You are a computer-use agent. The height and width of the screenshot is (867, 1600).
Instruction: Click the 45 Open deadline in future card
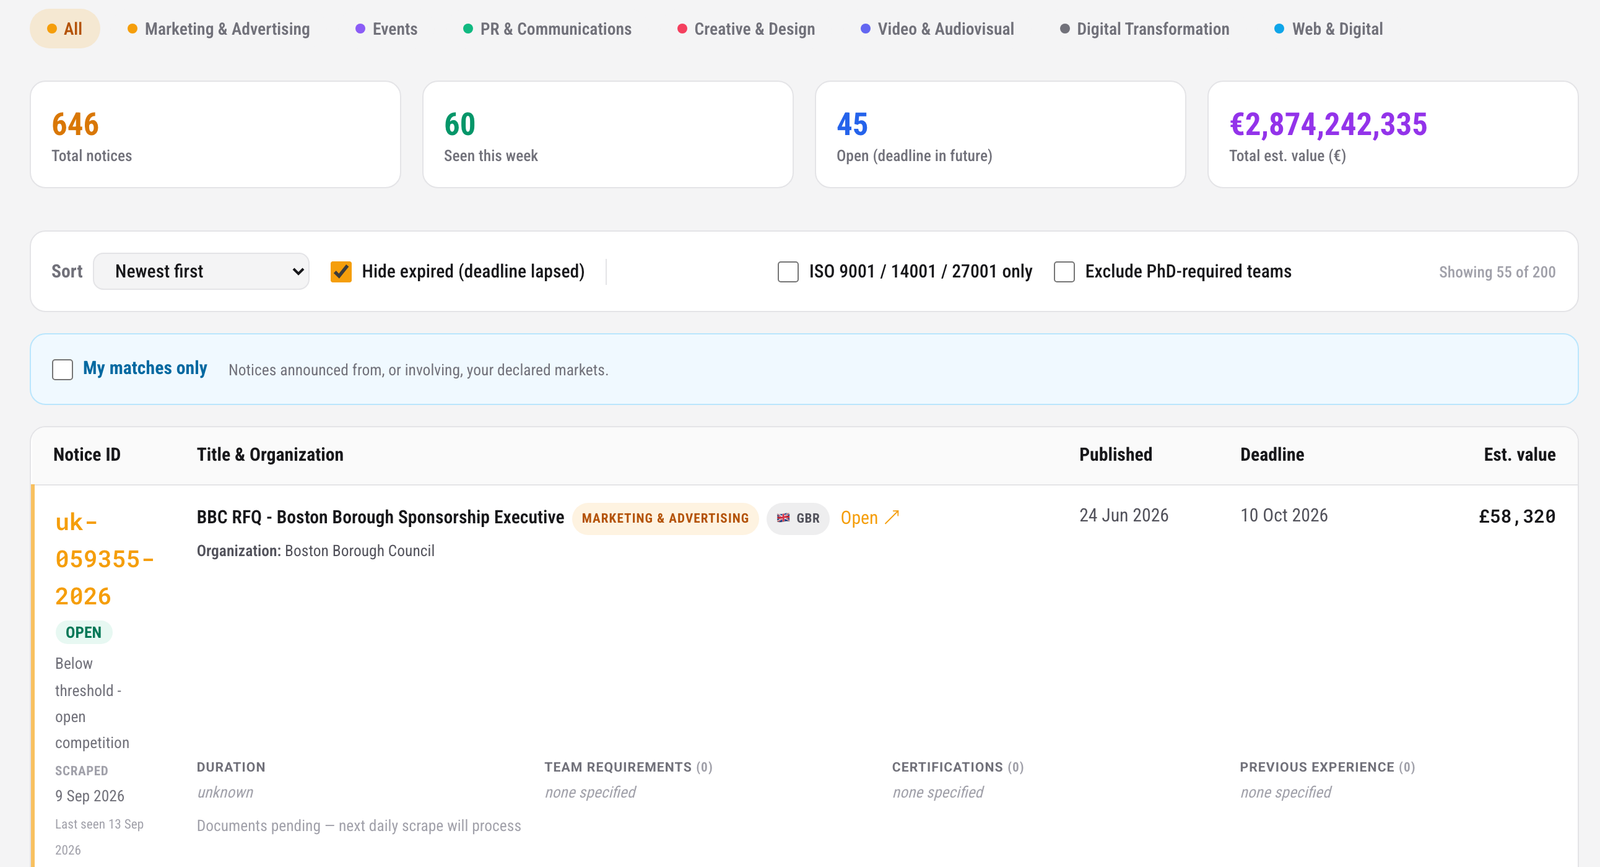pyautogui.click(x=1000, y=134)
